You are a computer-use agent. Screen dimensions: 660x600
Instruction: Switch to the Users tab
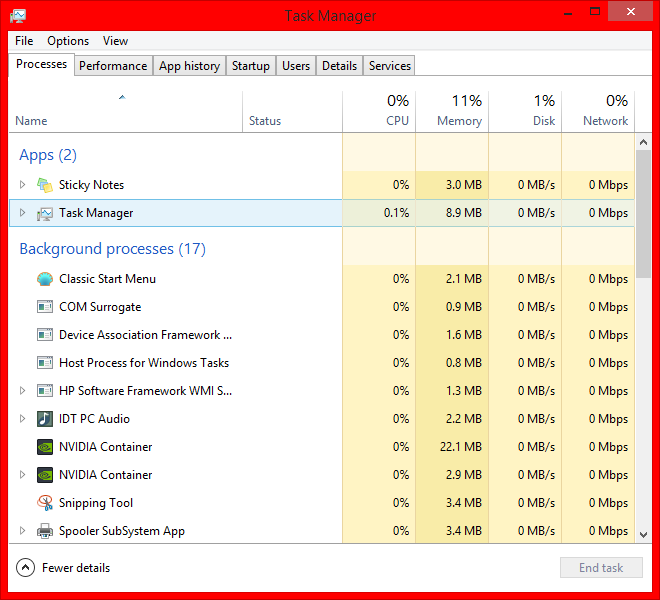[x=296, y=66]
